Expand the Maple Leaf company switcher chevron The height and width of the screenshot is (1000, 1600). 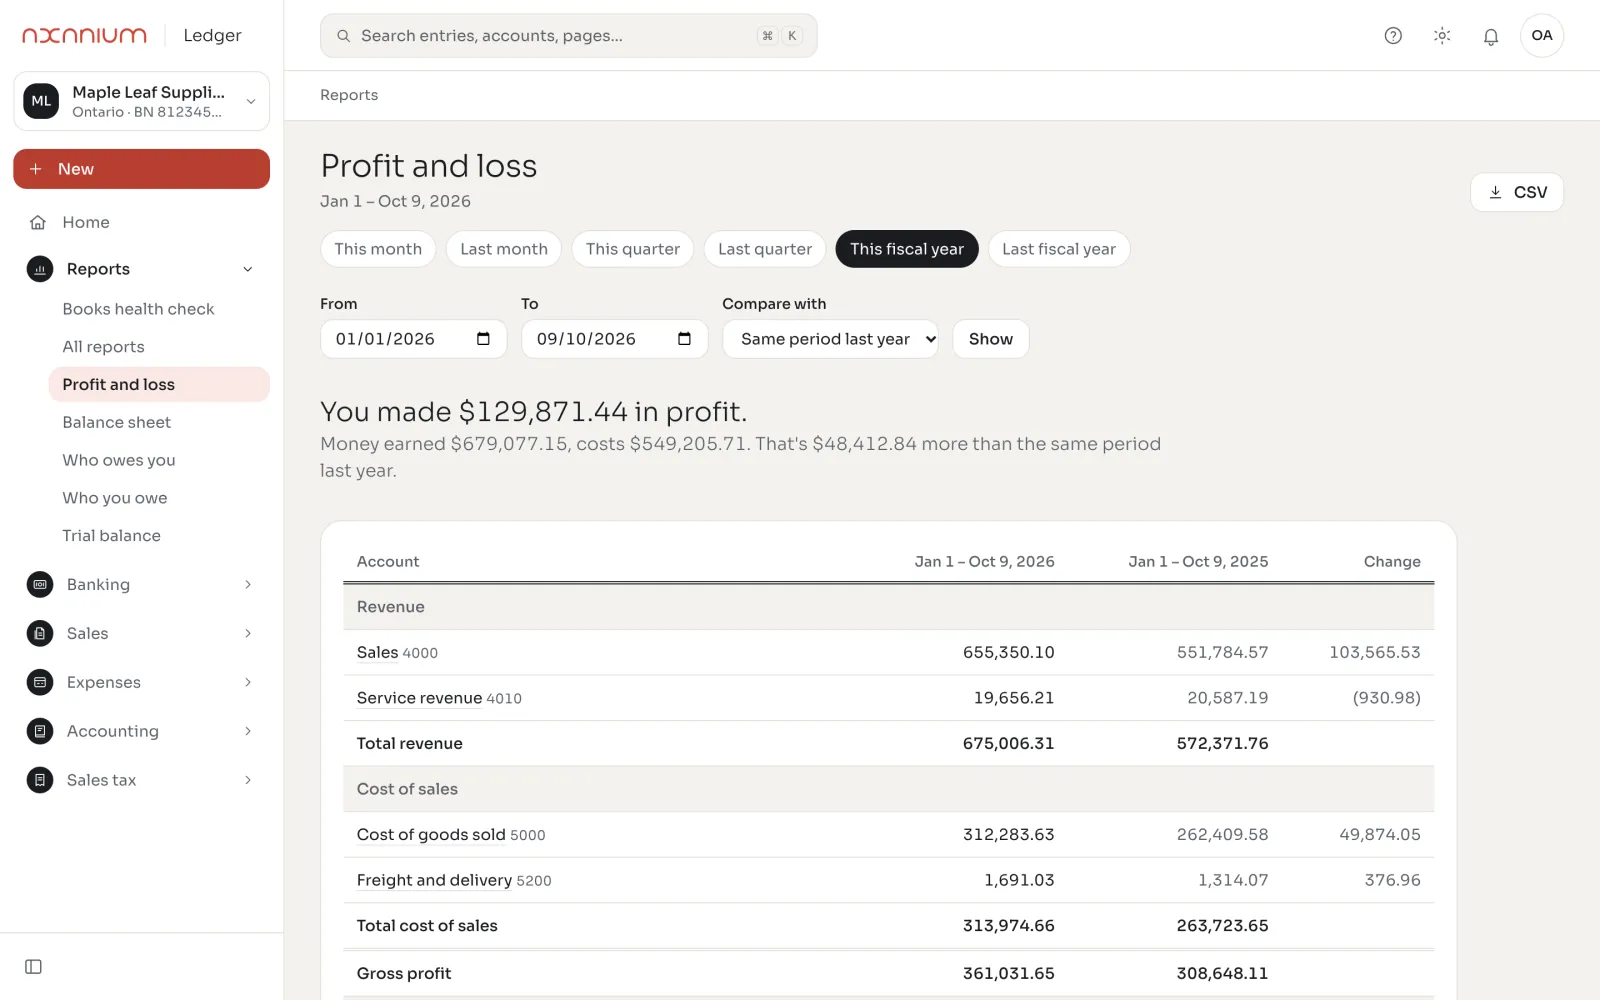(x=251, y=101)
